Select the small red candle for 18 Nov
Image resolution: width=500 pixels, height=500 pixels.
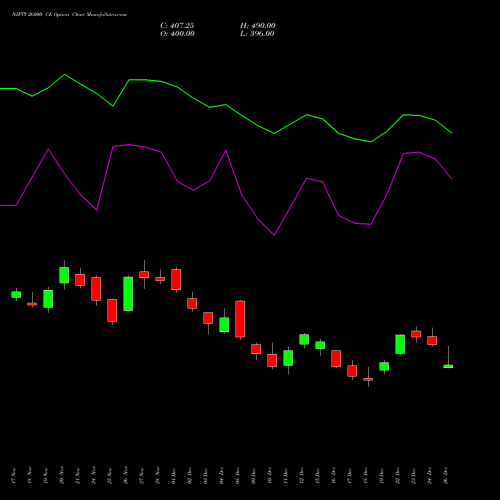[32, 304]
